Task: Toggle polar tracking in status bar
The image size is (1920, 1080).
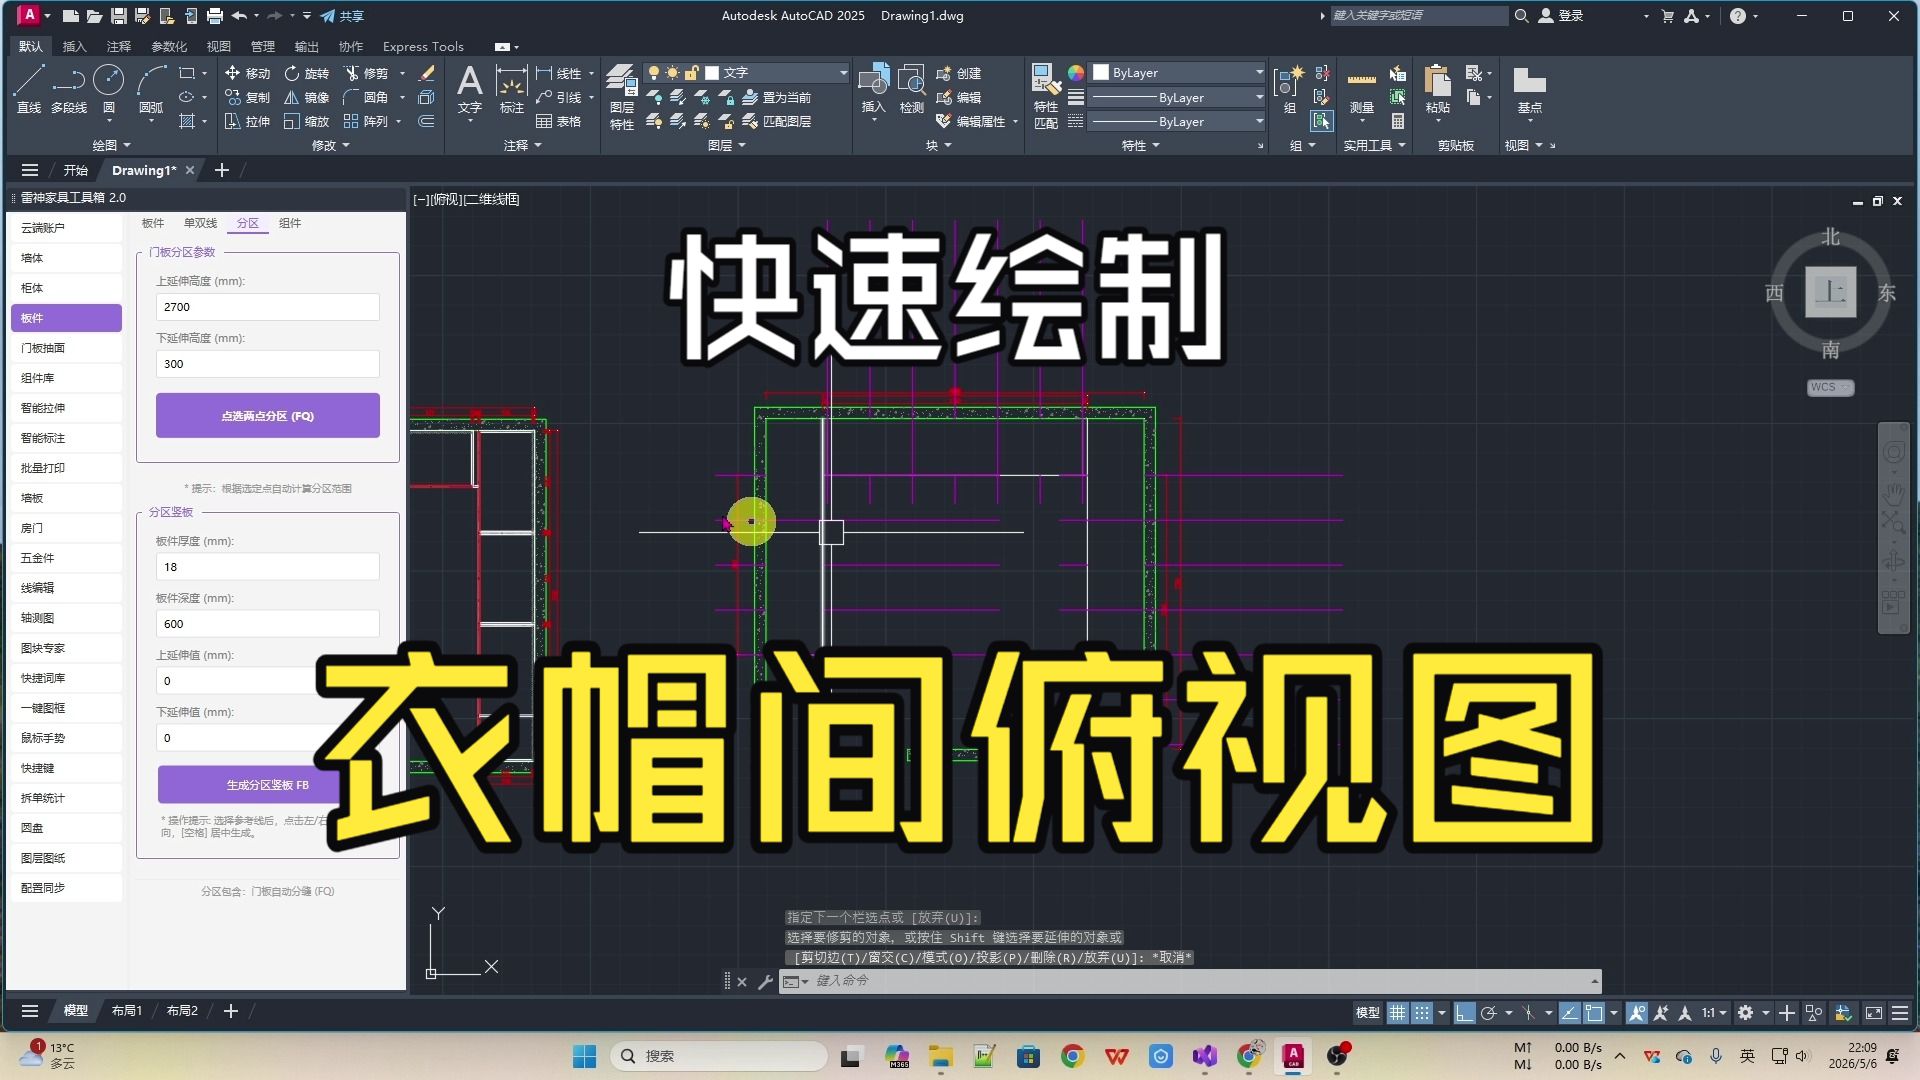Action: click(1488, 1013)
